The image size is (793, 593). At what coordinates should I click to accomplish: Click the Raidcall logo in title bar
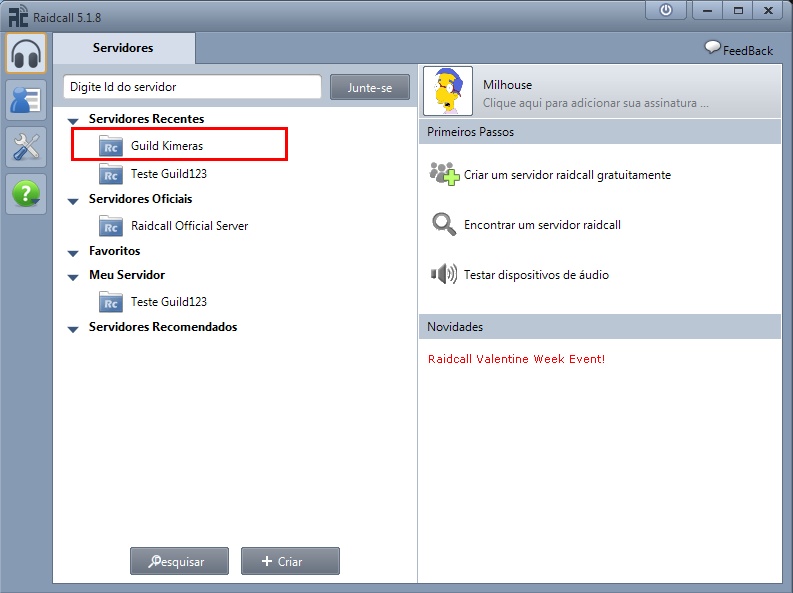pyautogui.click(x=18, y=16)
